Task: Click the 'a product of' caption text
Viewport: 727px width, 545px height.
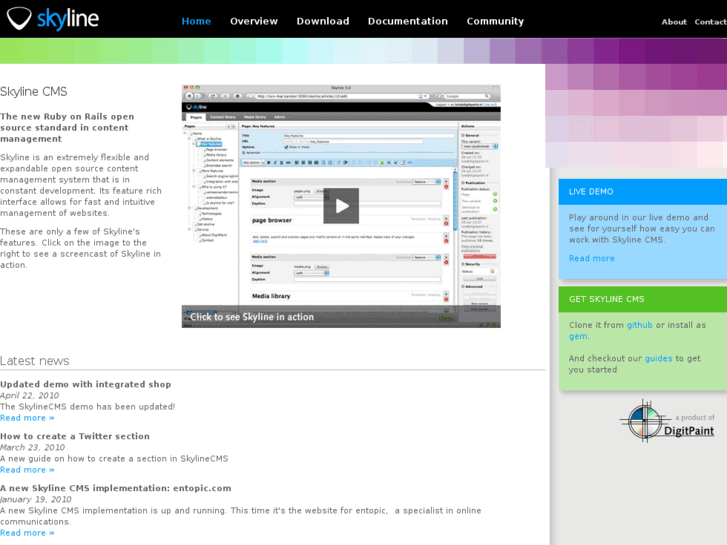Action: click(x=695, y=417)
